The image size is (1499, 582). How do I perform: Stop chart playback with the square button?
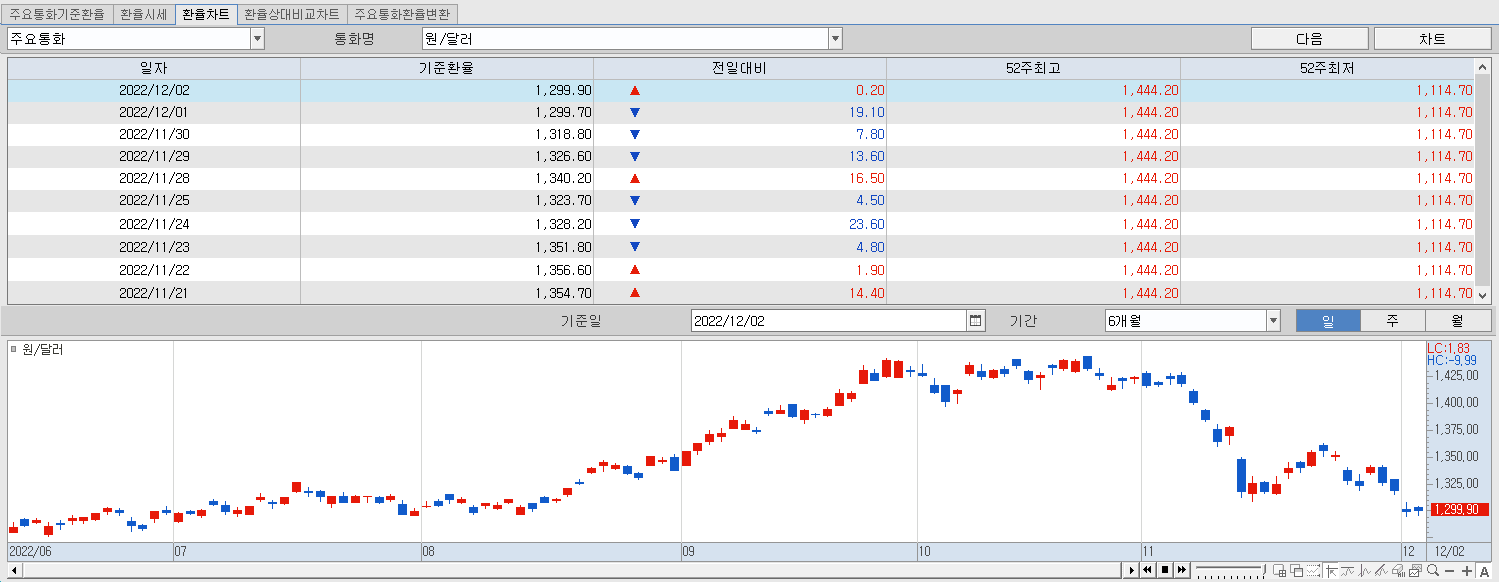(1165, 570)
